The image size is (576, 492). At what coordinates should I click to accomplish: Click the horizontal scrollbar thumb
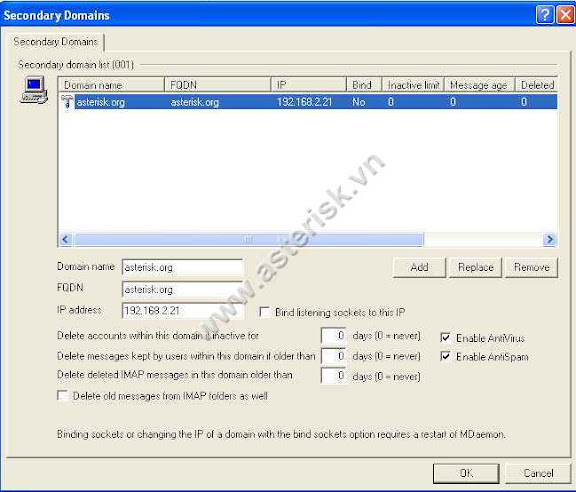click(248, 240)
